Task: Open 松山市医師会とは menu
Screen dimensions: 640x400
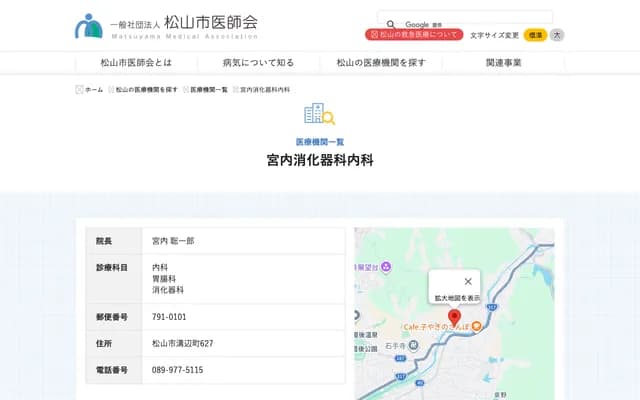Action: click(136, 62)
